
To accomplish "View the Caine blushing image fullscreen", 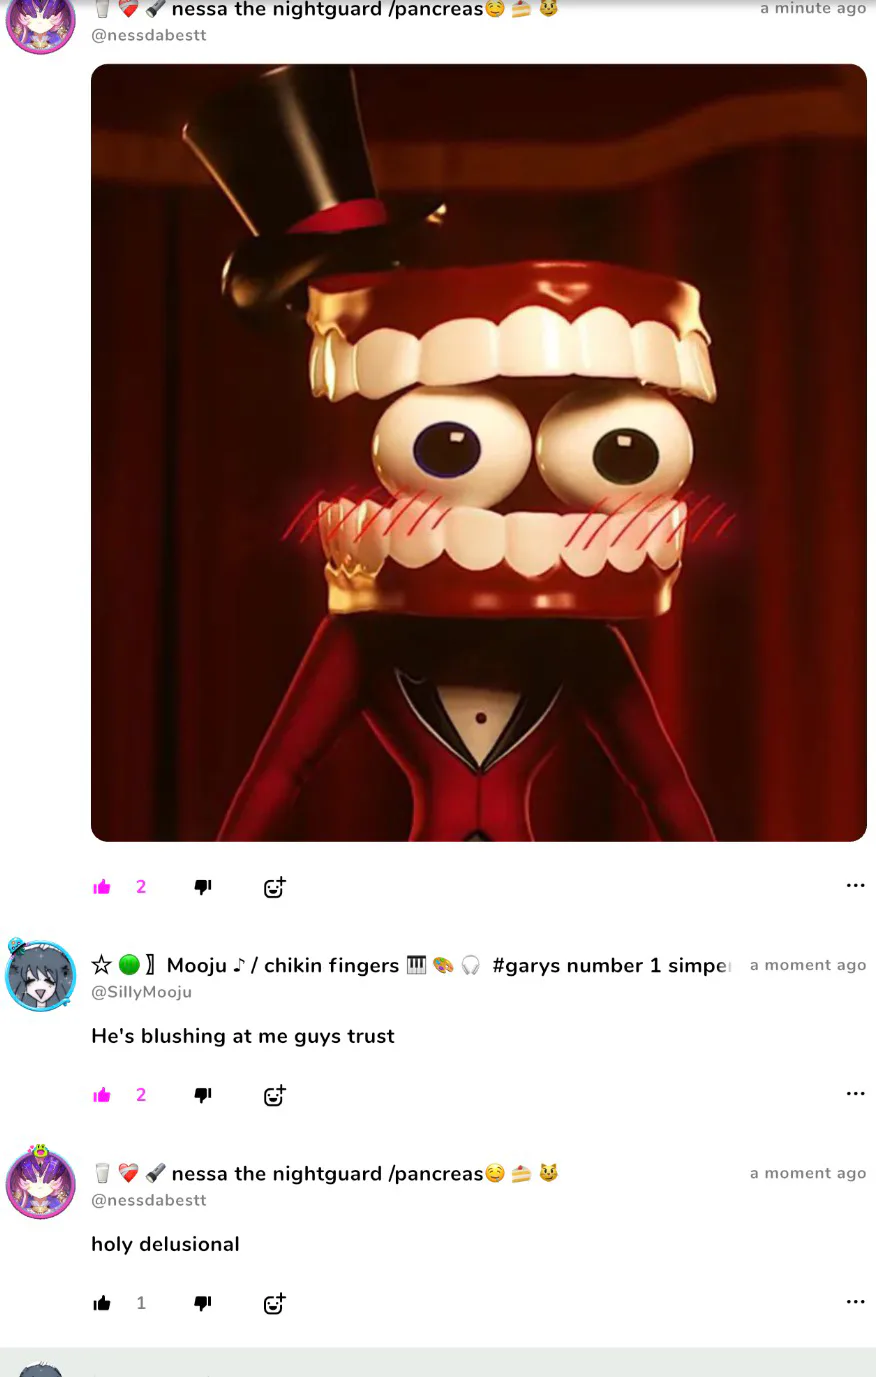I will [x=479, y=453].
